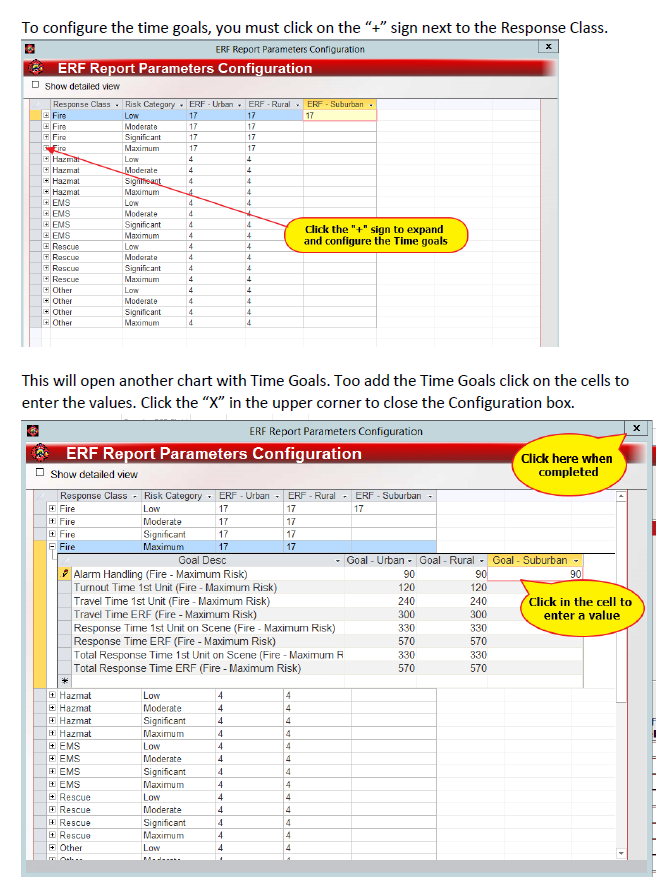Viewport: 671px width, 886px height.
Task: Click the ERF - Suburban cell of Fire Low, upper dialog
Action: click(x=339, y=115)
